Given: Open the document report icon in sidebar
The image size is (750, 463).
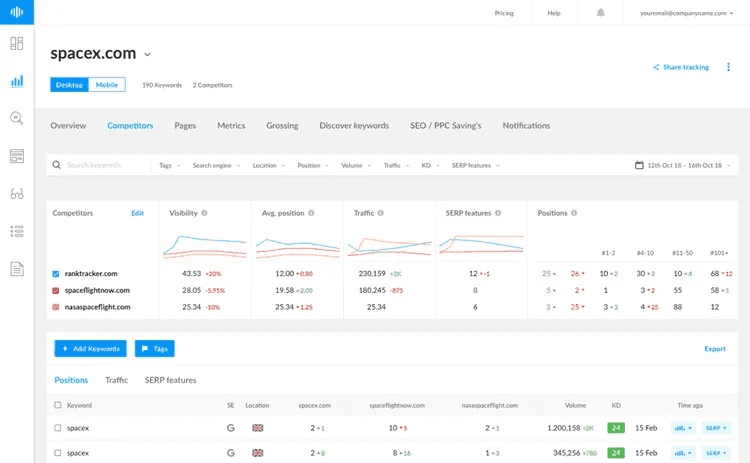Looking at the screenshot, I should [x=16, y=268].
